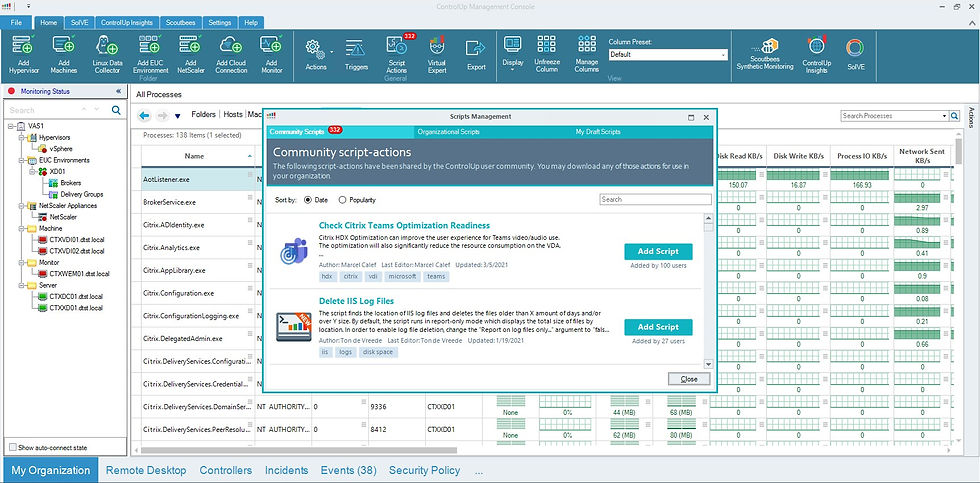The image size is (980, 483).
Task: Open the Column Preset dropdown
Action: [724, 55]
